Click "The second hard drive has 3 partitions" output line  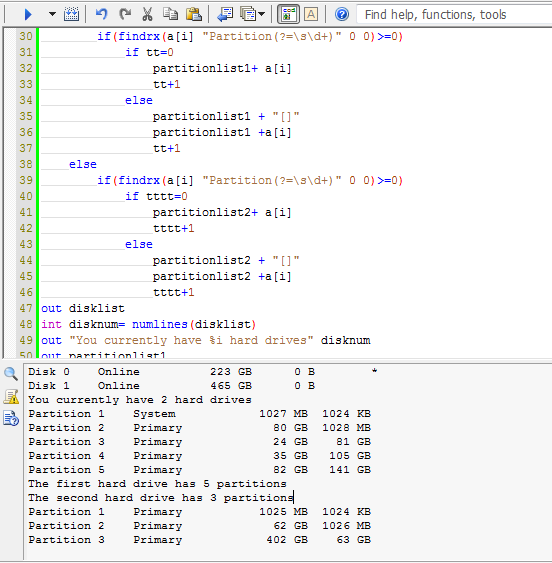pos(161,498)
